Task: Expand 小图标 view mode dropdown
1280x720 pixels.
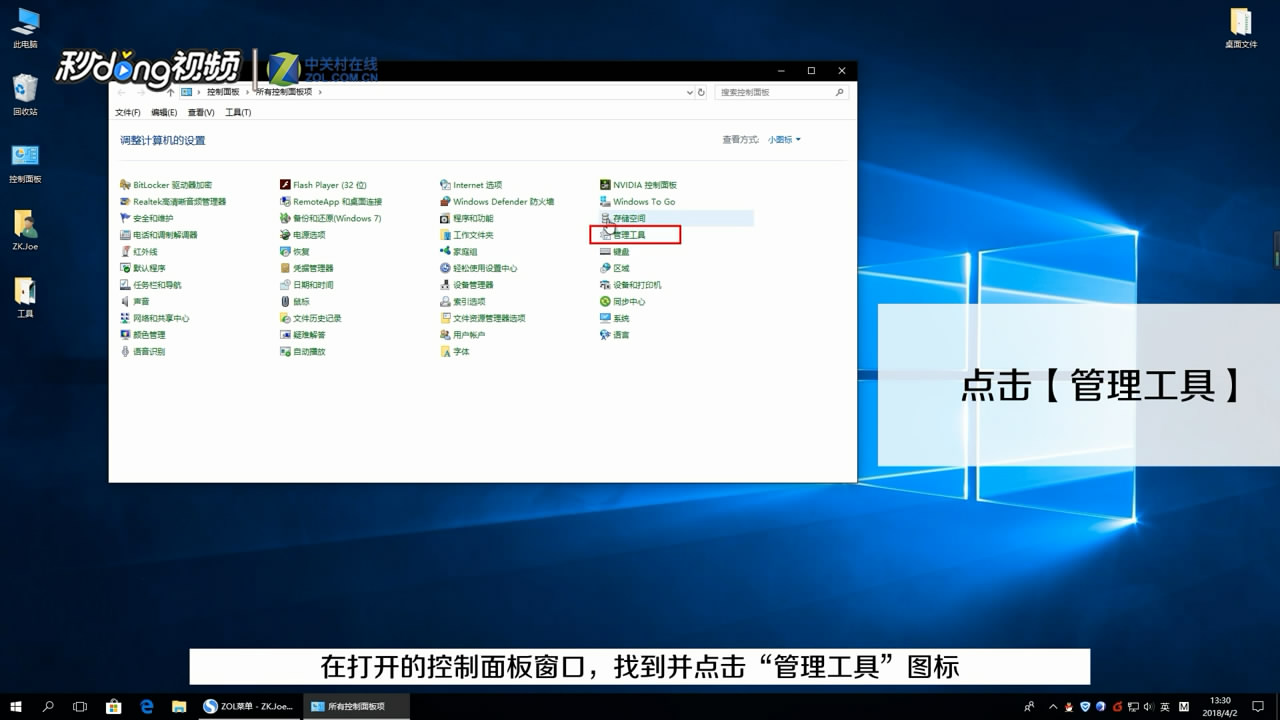Action: (784, 140)
